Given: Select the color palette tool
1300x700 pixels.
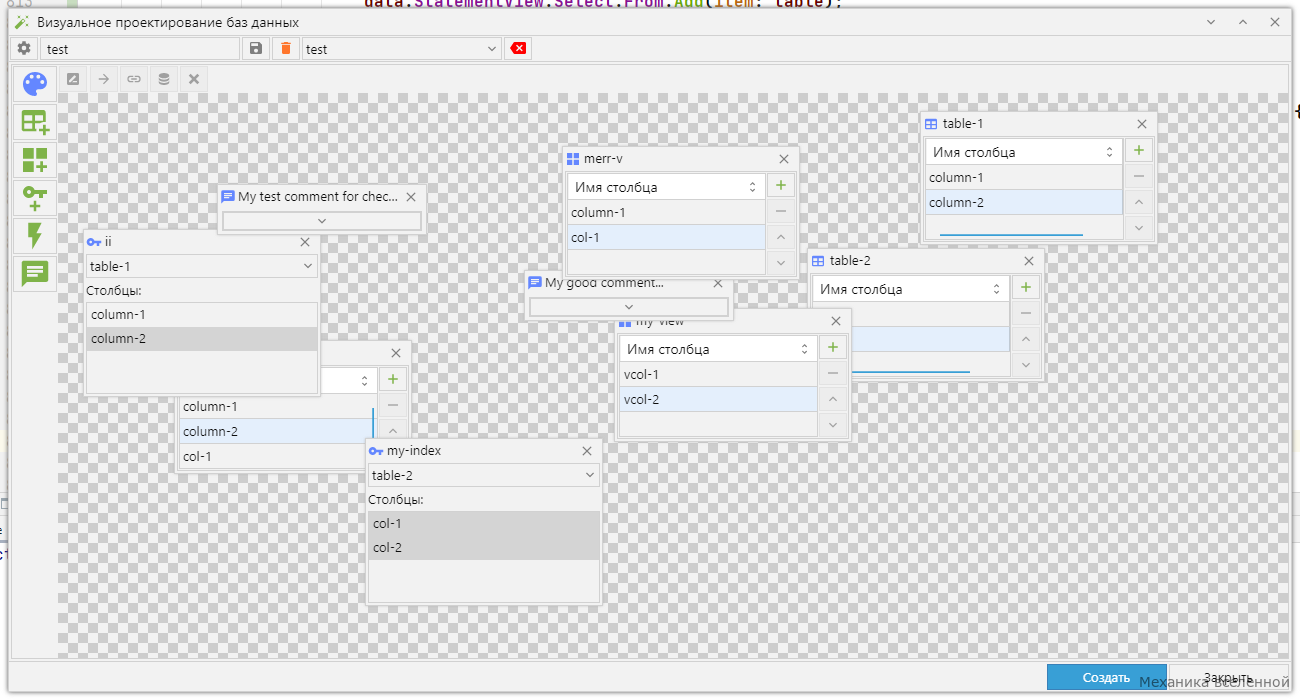Looking at the screenshot, I should tap(35, 84).
